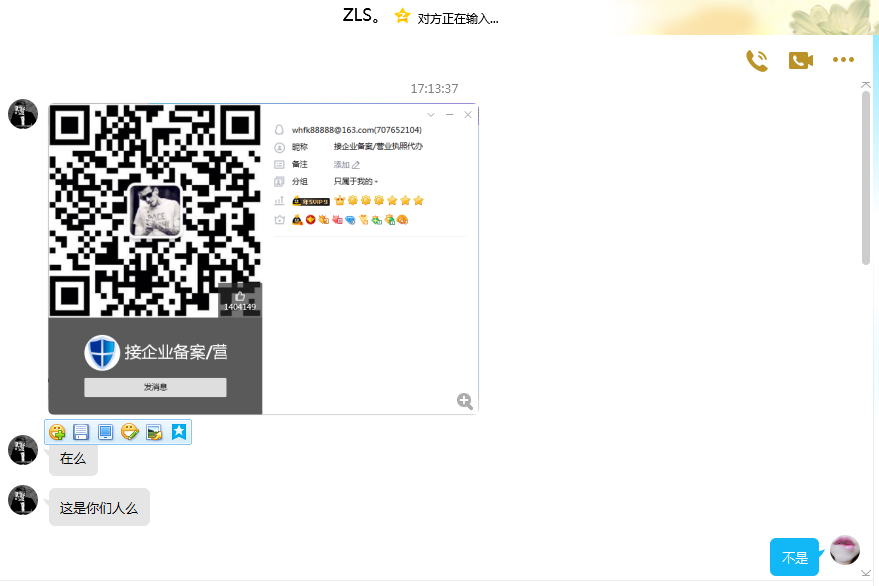The image size is (879, 586).
Task: Click the chat scrollbar up arrow
Action: coord(866,85)
